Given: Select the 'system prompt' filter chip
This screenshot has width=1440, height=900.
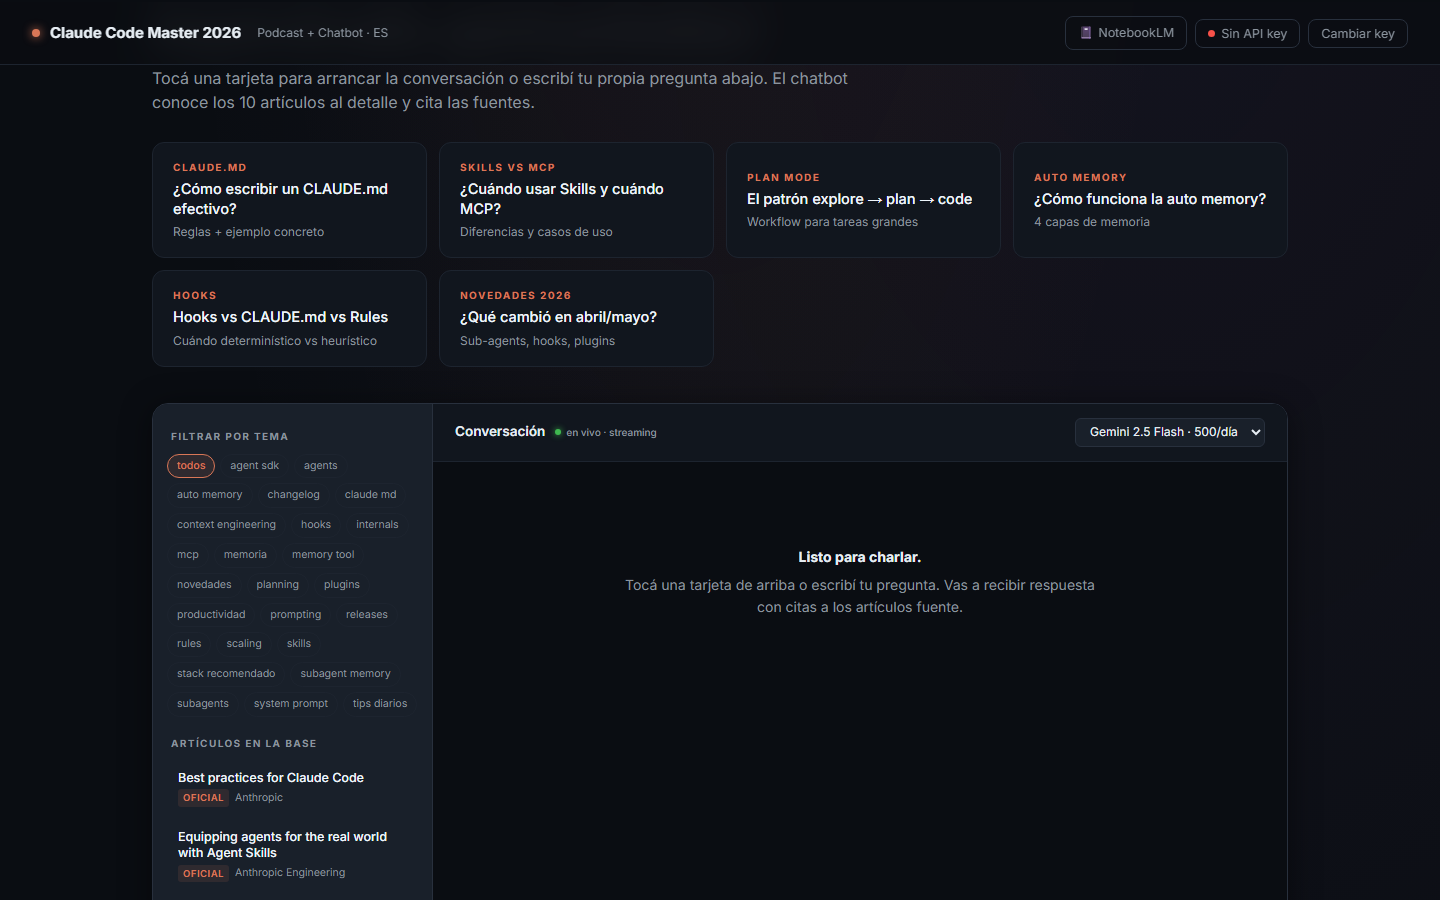Looking at the screenshot, I should (x=291, y=704).
